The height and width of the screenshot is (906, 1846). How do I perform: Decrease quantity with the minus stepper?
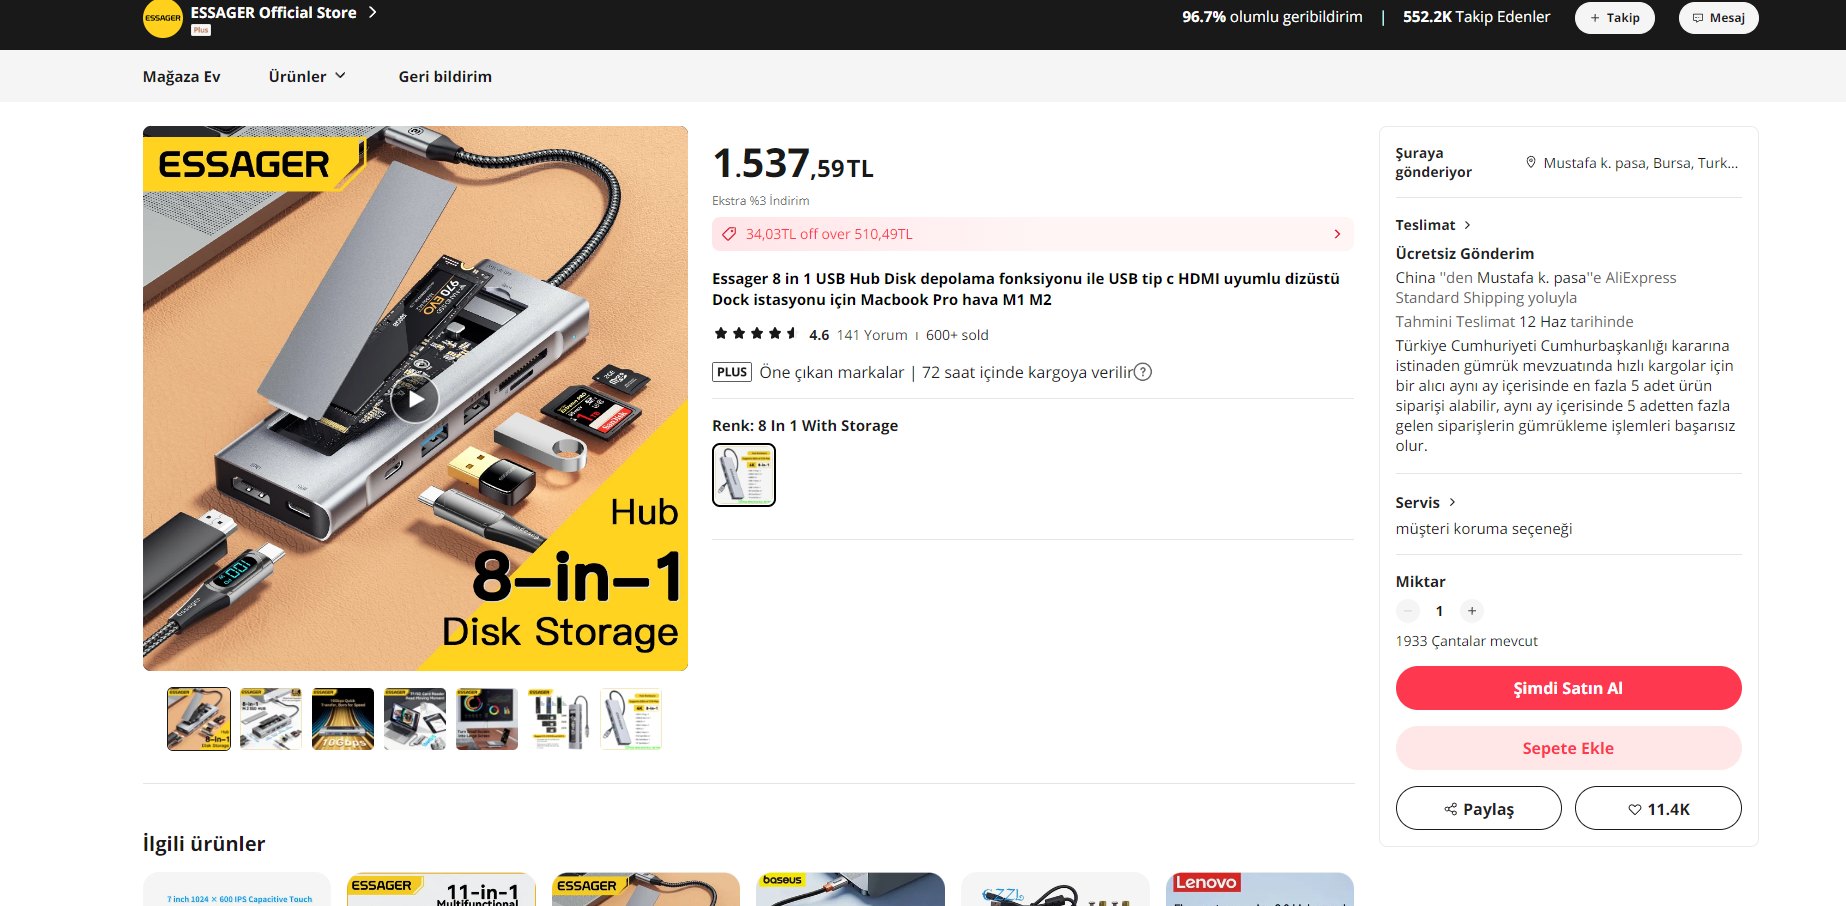(1407, 611)
